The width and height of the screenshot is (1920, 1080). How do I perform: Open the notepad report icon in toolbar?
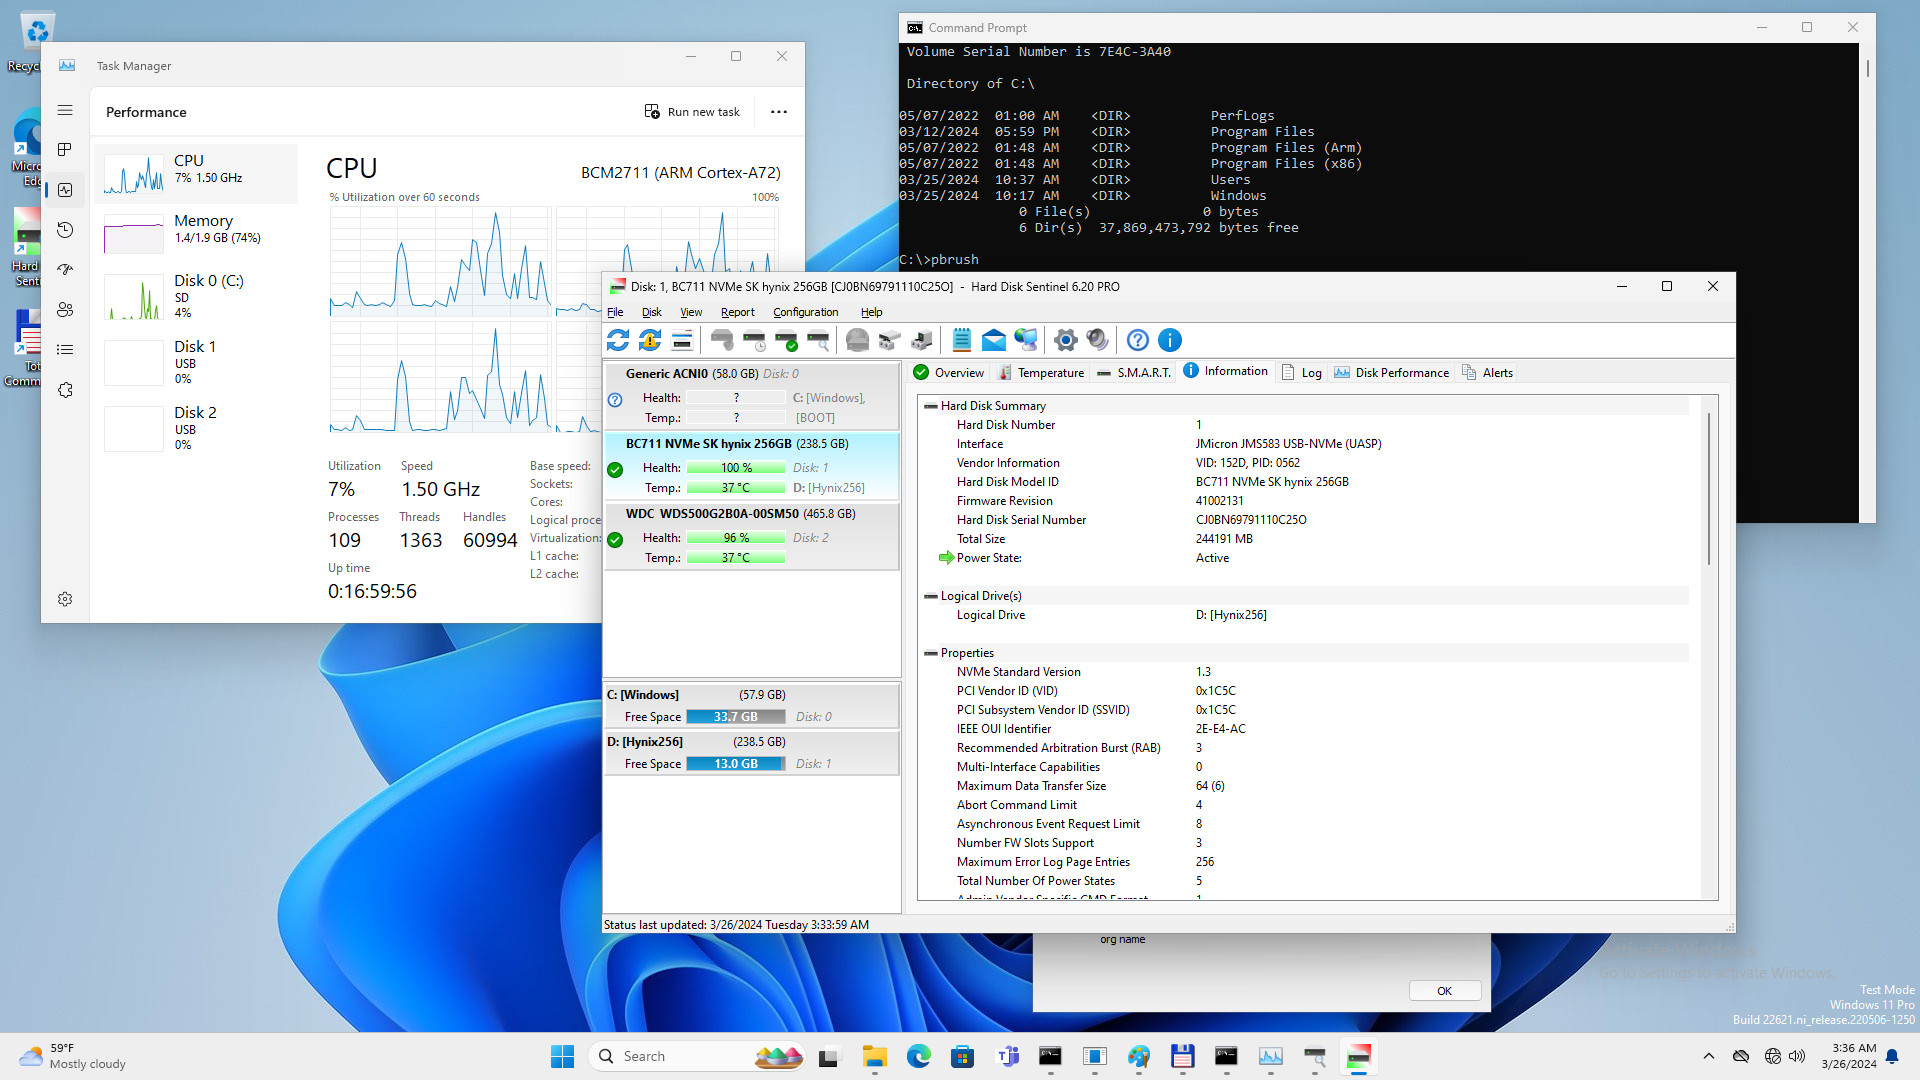click(961, 340)
